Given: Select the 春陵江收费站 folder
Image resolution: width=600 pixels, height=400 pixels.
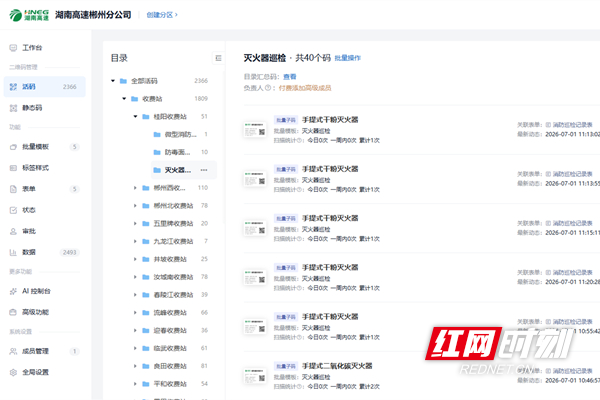Looking at the screenshot, I should tap(173, 295).
